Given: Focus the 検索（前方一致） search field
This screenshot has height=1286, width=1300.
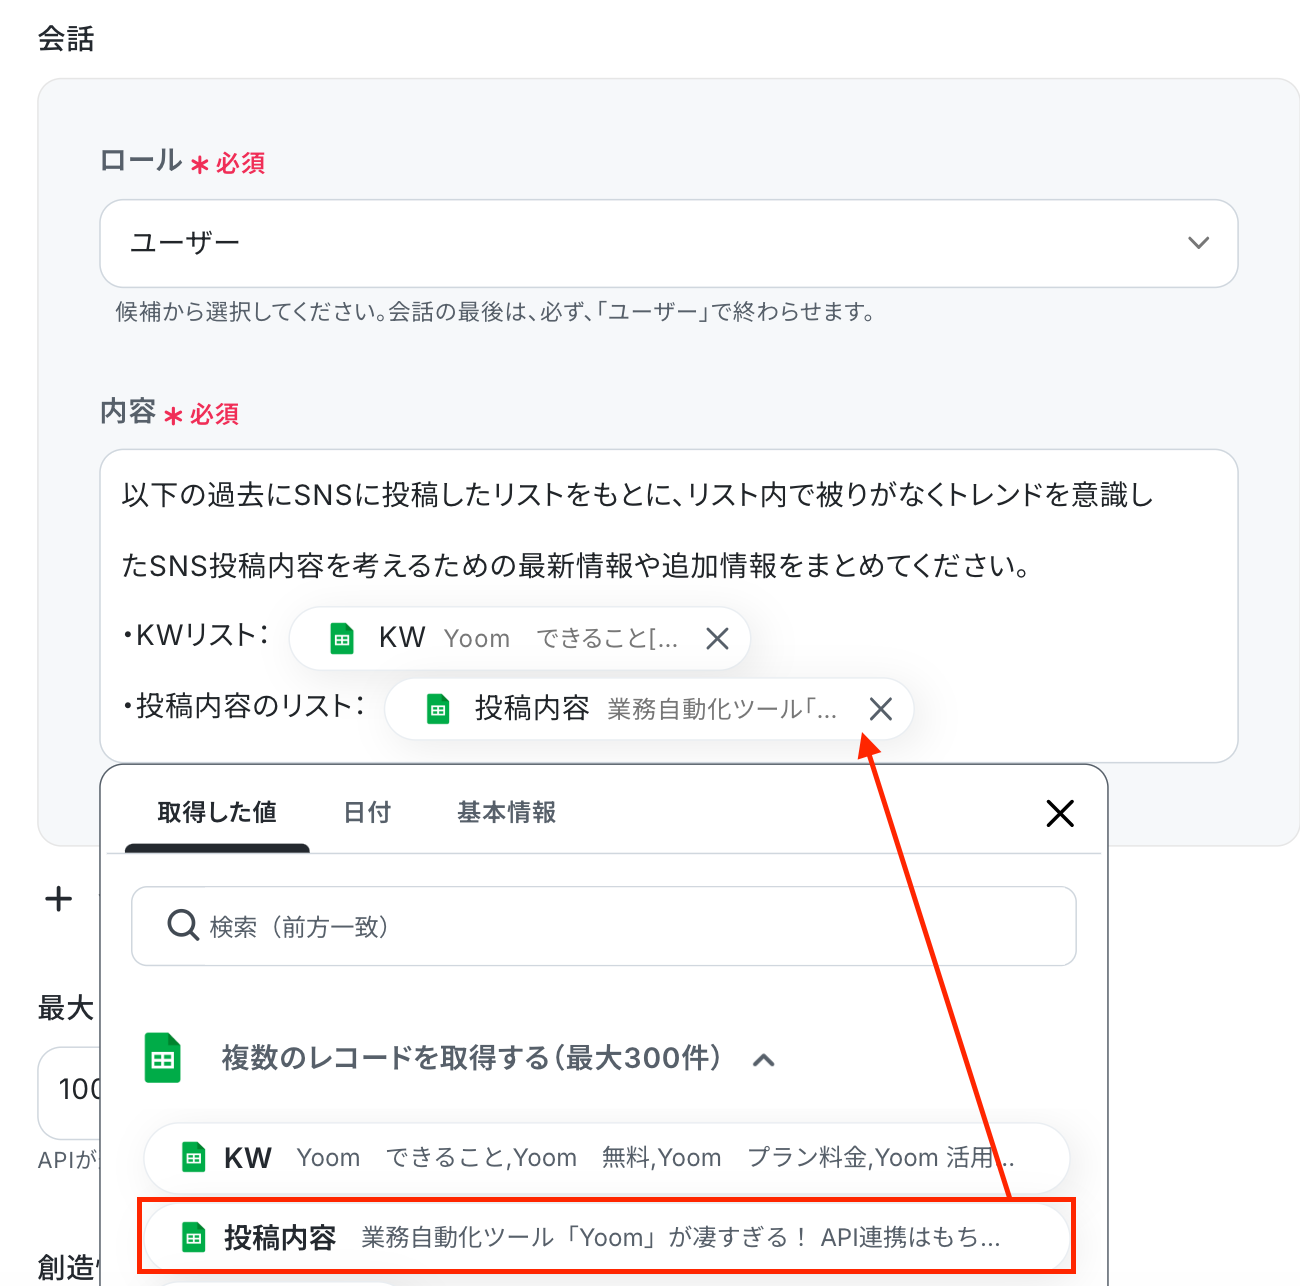Looking at the screenshot, I should [604, 926].
